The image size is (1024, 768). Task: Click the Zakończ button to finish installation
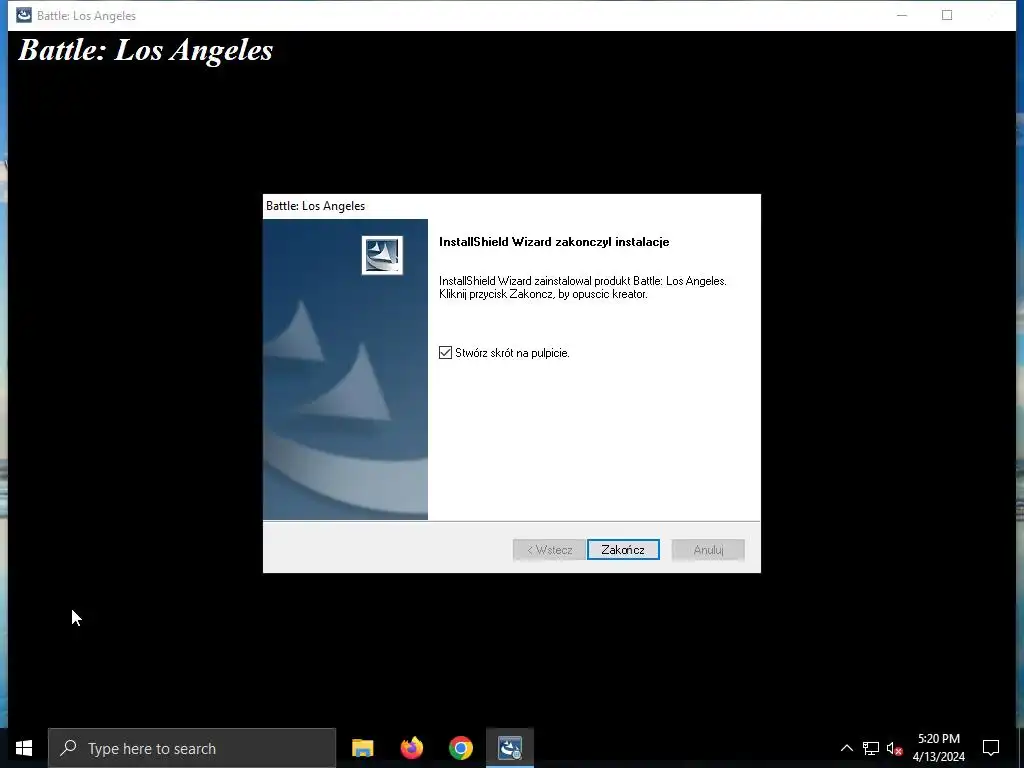point(623,550)
